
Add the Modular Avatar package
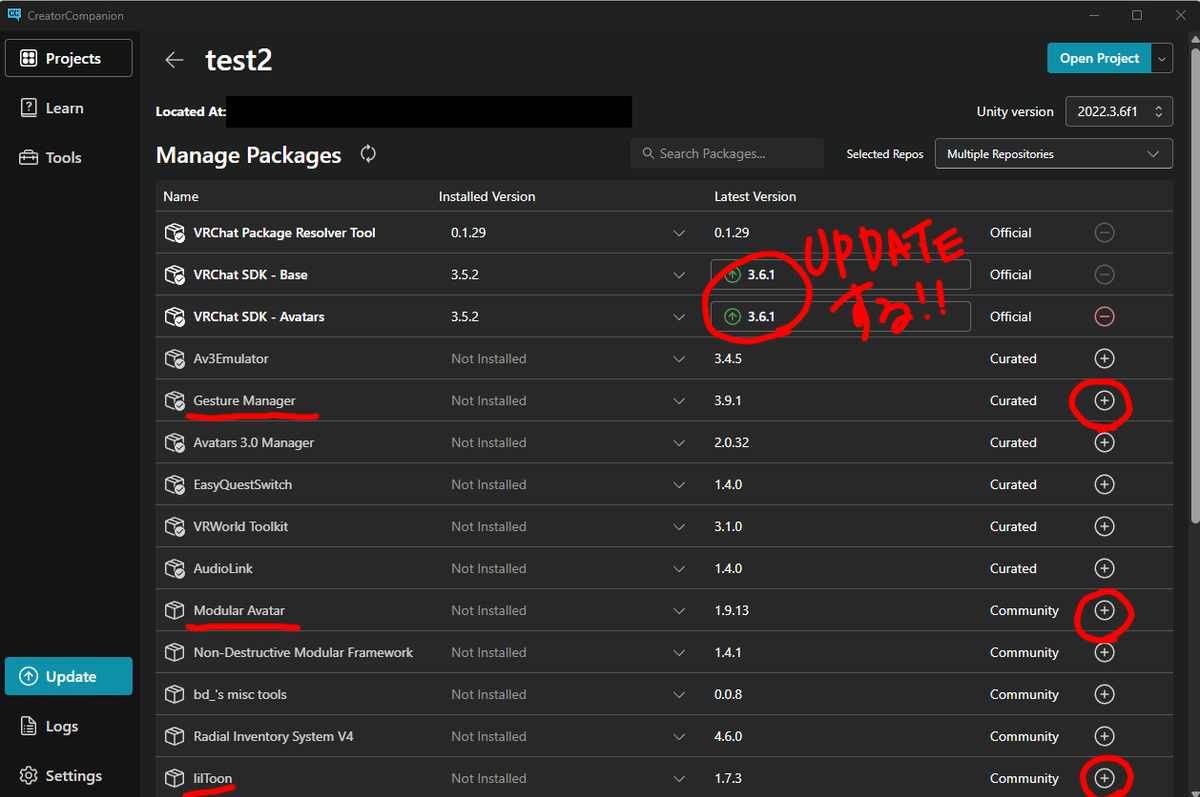(1104, 610)
